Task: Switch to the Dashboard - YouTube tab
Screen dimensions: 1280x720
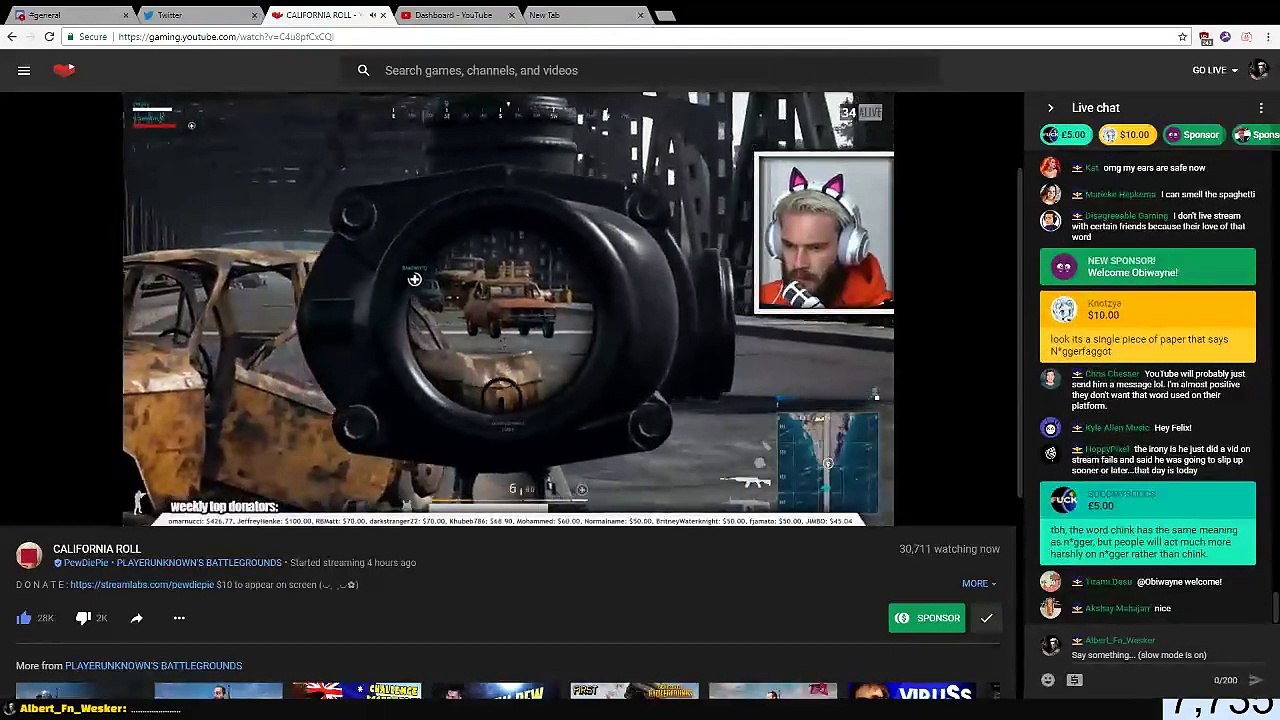Action: pos(457,15)
